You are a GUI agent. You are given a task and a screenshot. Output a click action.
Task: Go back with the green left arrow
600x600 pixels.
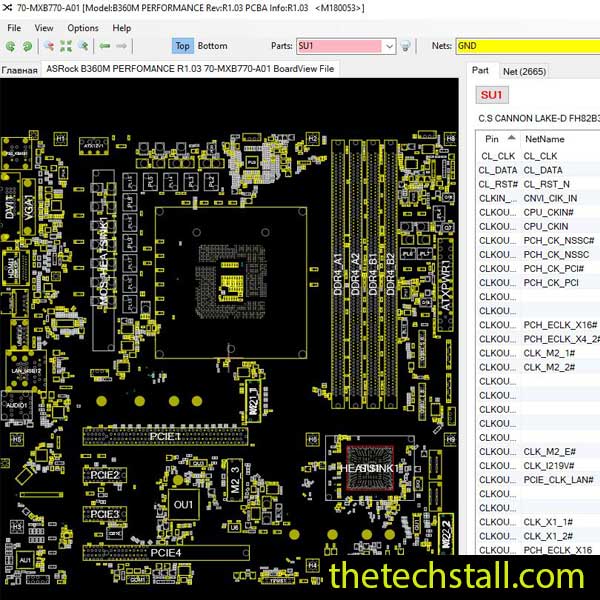click(x=105, y=46)
